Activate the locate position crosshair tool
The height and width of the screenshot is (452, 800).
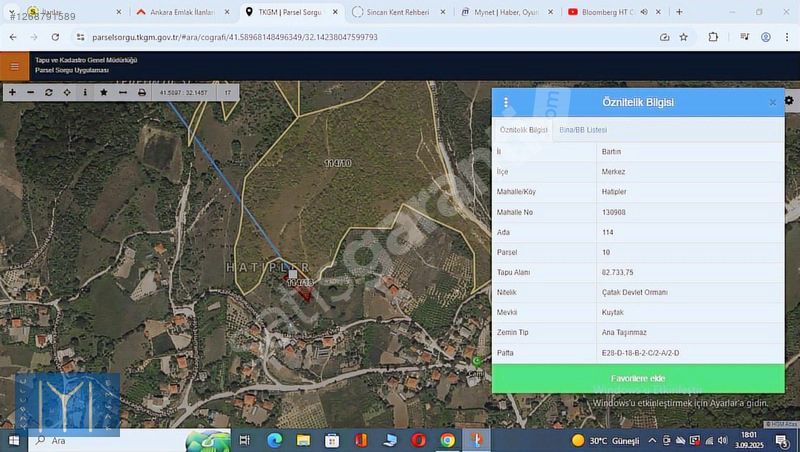[67, 92]
